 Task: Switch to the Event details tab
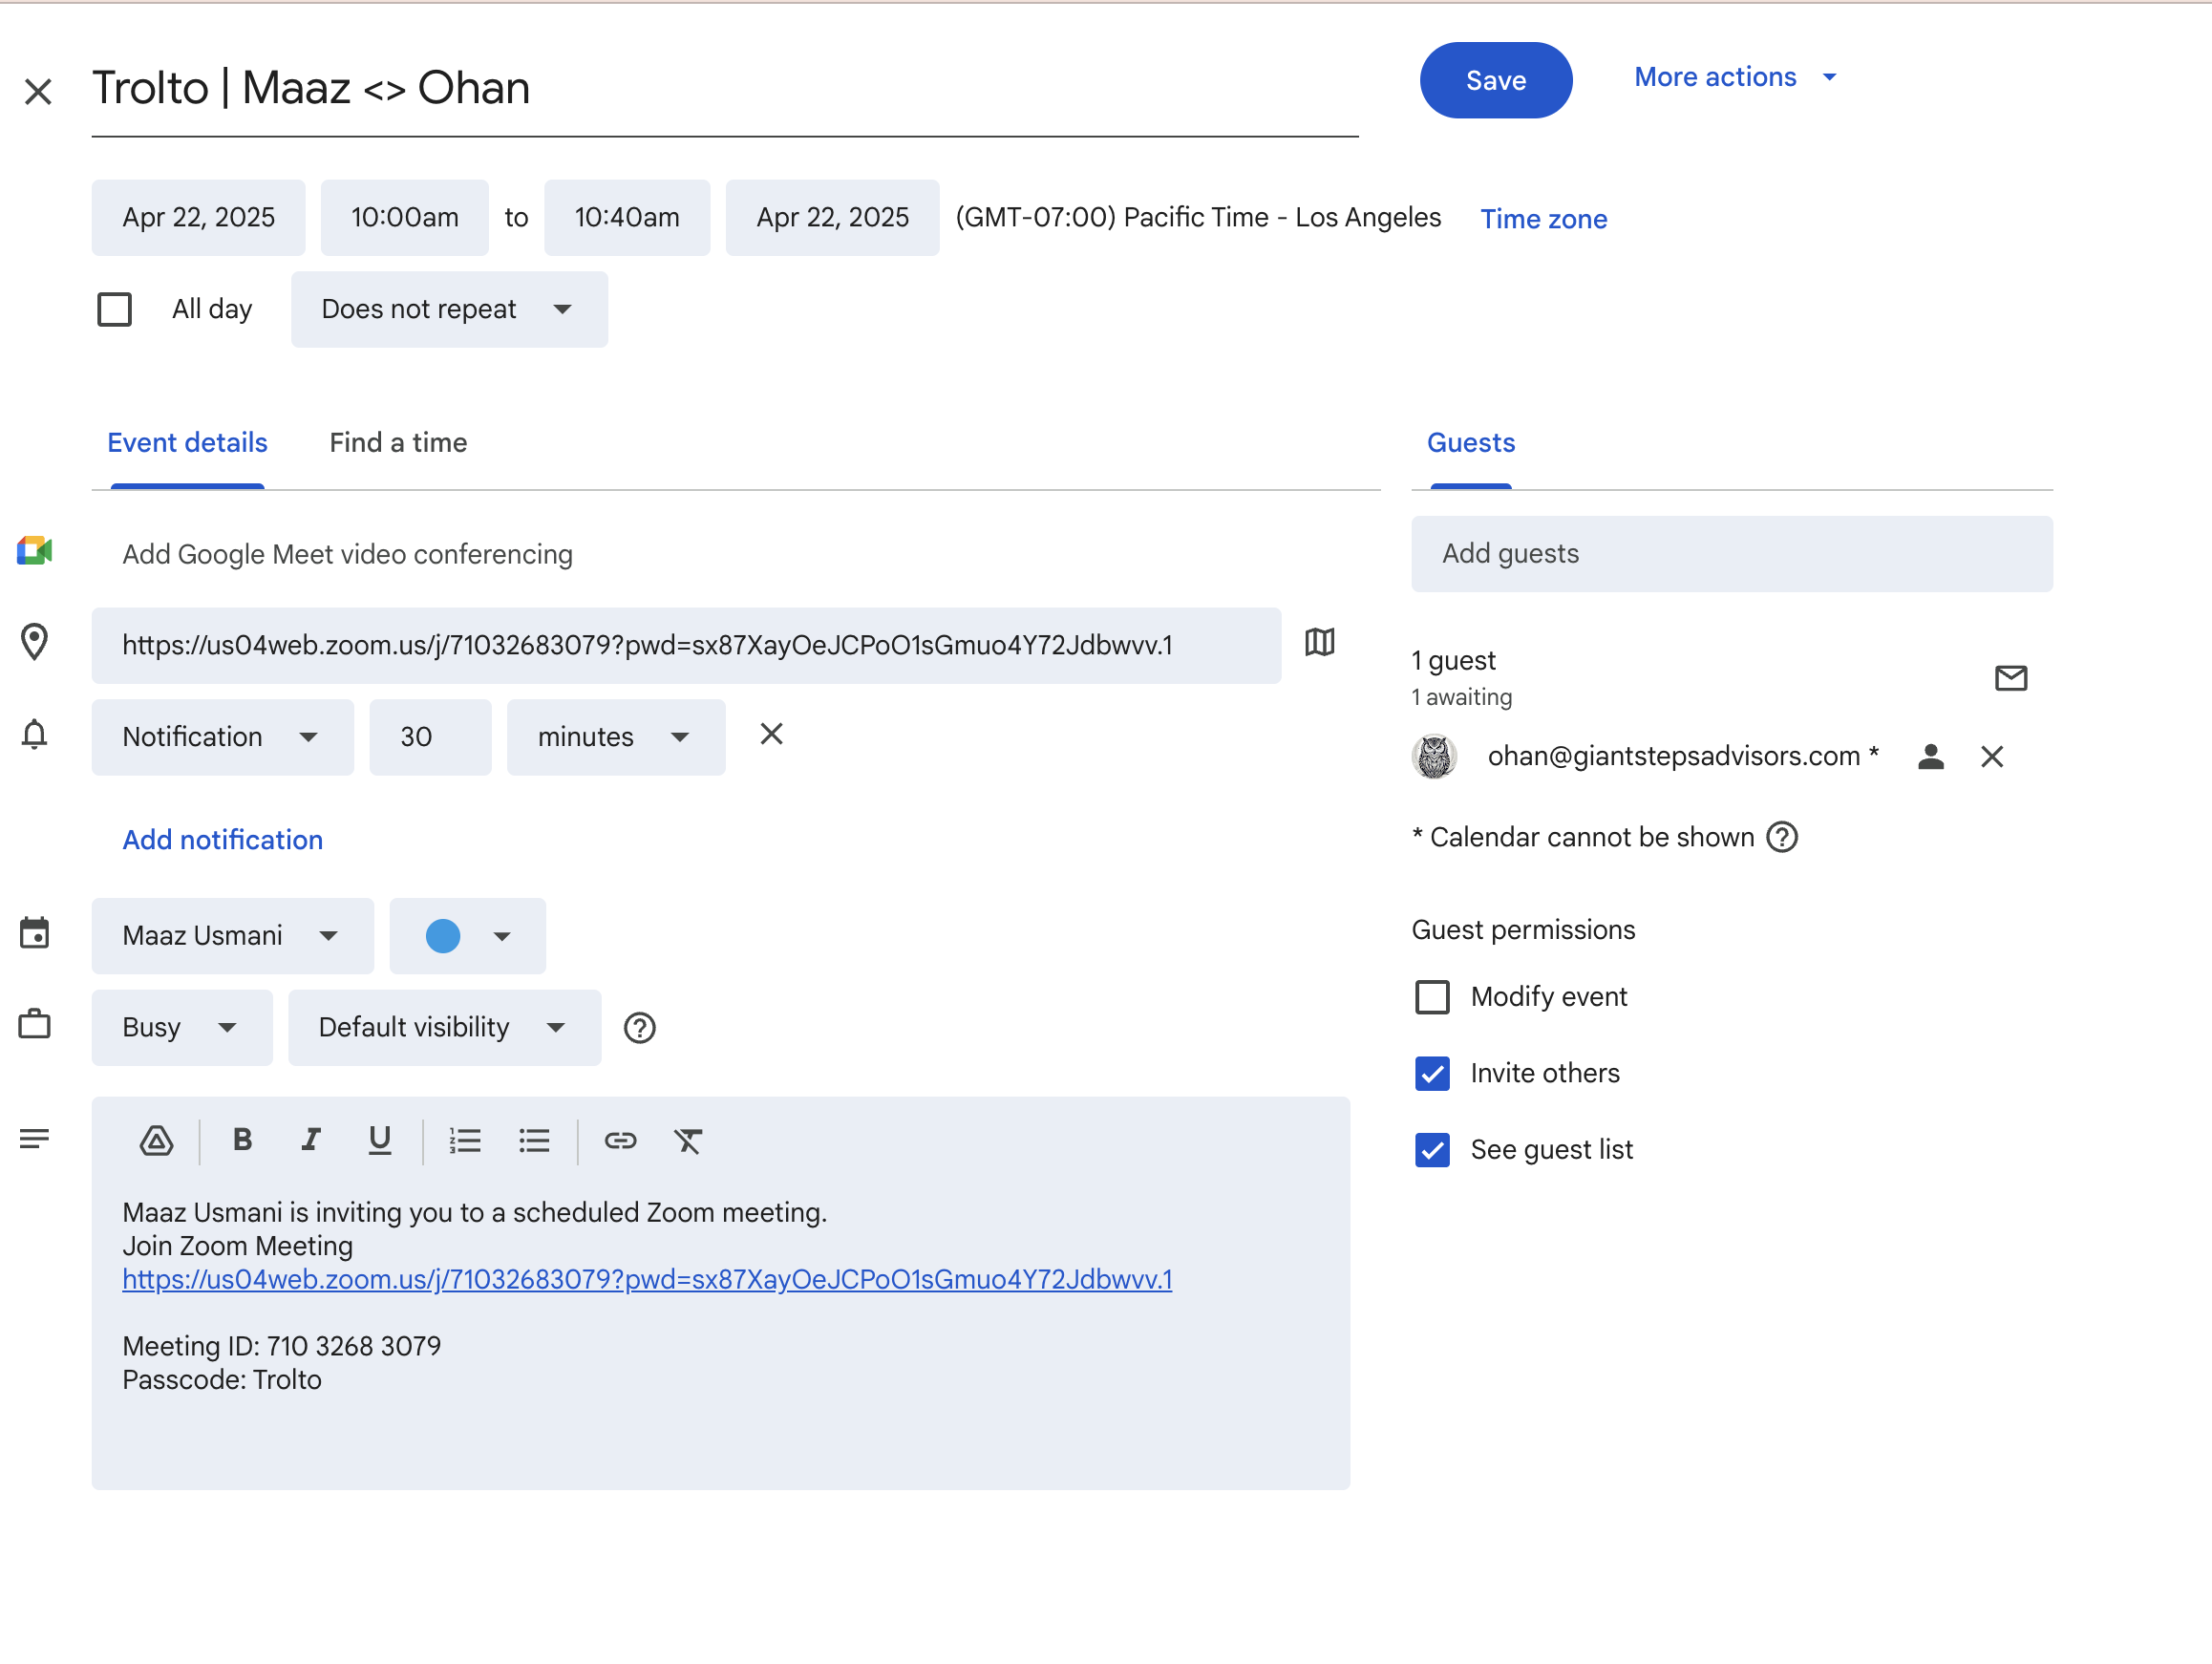[187, 443]
